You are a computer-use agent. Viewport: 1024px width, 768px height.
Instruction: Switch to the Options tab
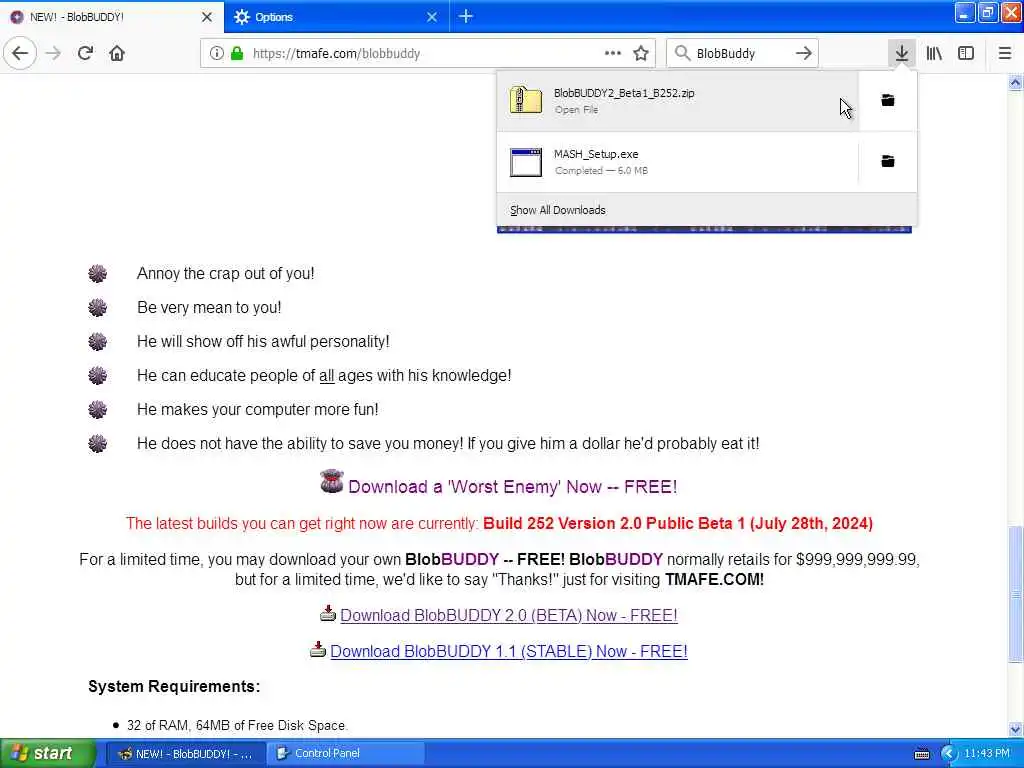pyautogui.click(x=336, y=17)
